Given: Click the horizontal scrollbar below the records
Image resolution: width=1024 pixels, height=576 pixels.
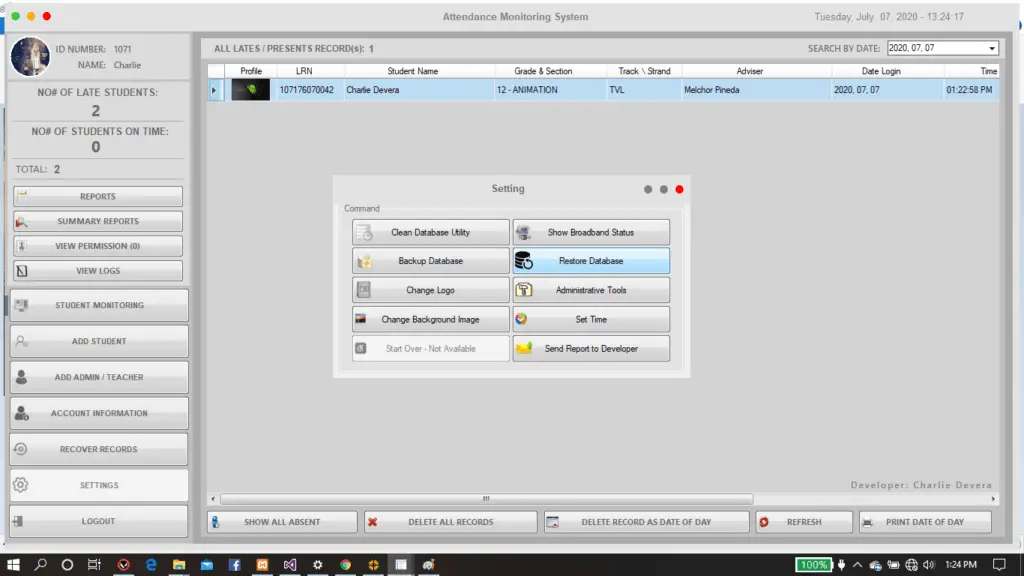Looking at the screenshot, I should coord(485,497).
